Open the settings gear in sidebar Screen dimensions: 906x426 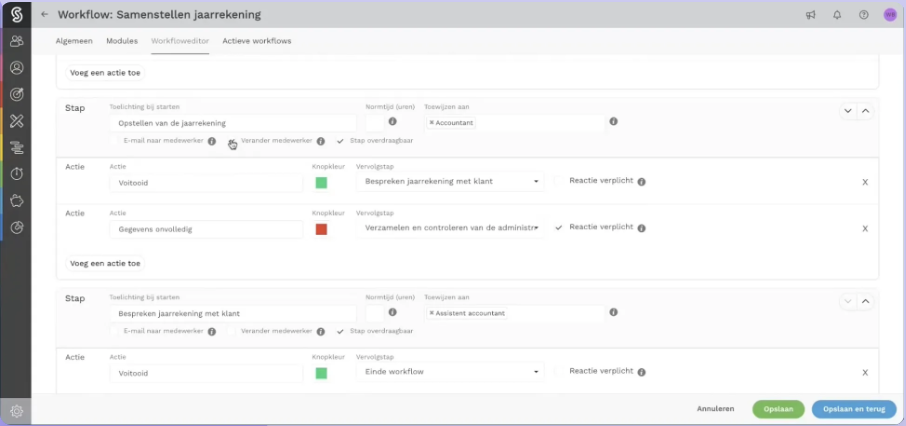[16, 411]
